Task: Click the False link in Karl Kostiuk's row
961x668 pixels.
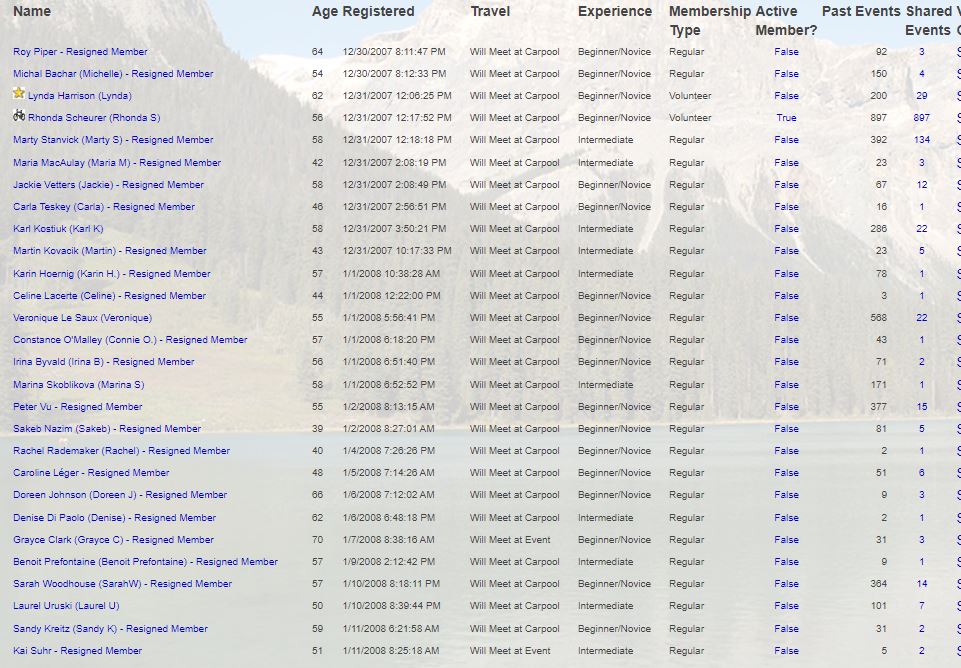Action: tap(786, 229)
